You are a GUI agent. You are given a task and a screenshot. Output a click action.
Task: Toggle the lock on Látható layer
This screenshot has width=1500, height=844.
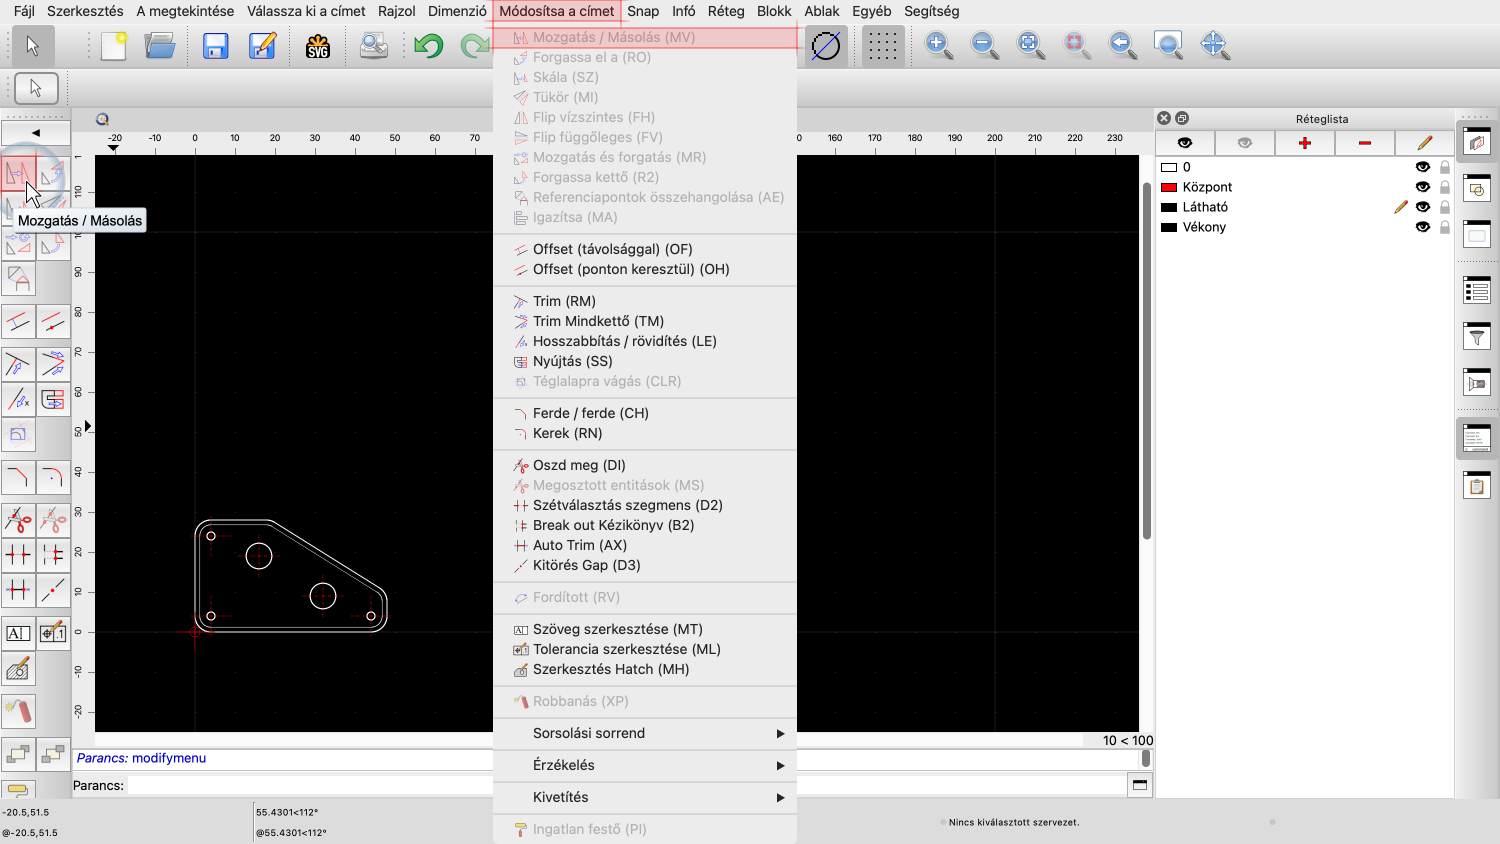coord(1444,207)
